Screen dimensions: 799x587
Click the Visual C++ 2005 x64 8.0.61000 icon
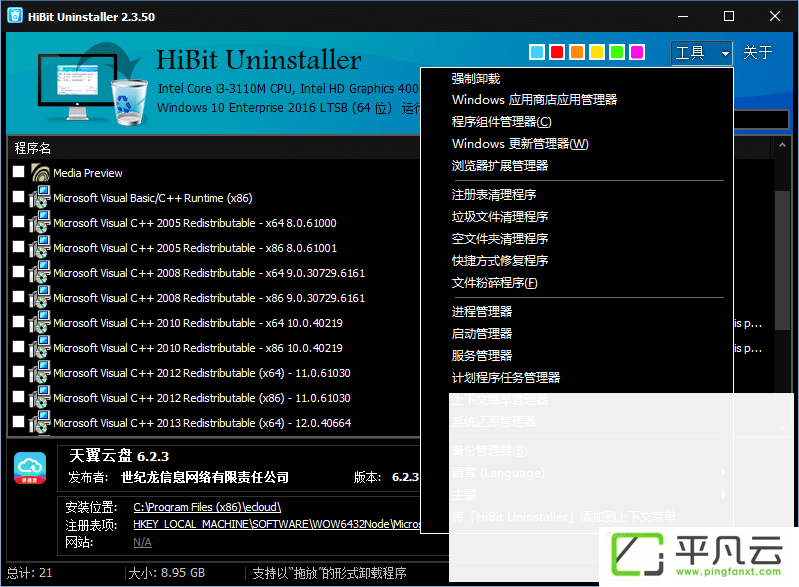coord(40,223)
